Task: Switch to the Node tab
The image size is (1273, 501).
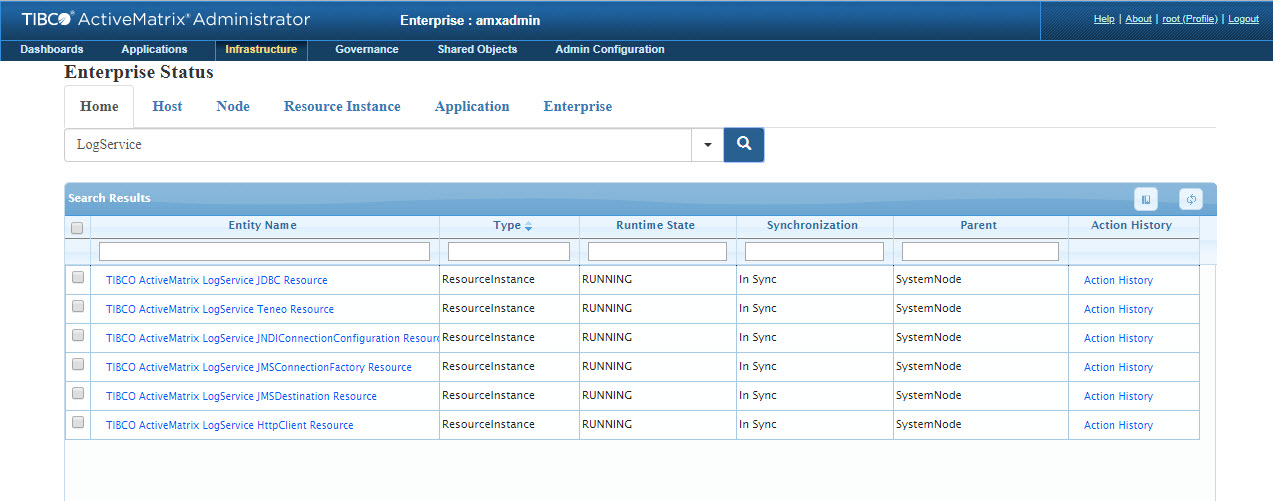Action: point(233,106)
